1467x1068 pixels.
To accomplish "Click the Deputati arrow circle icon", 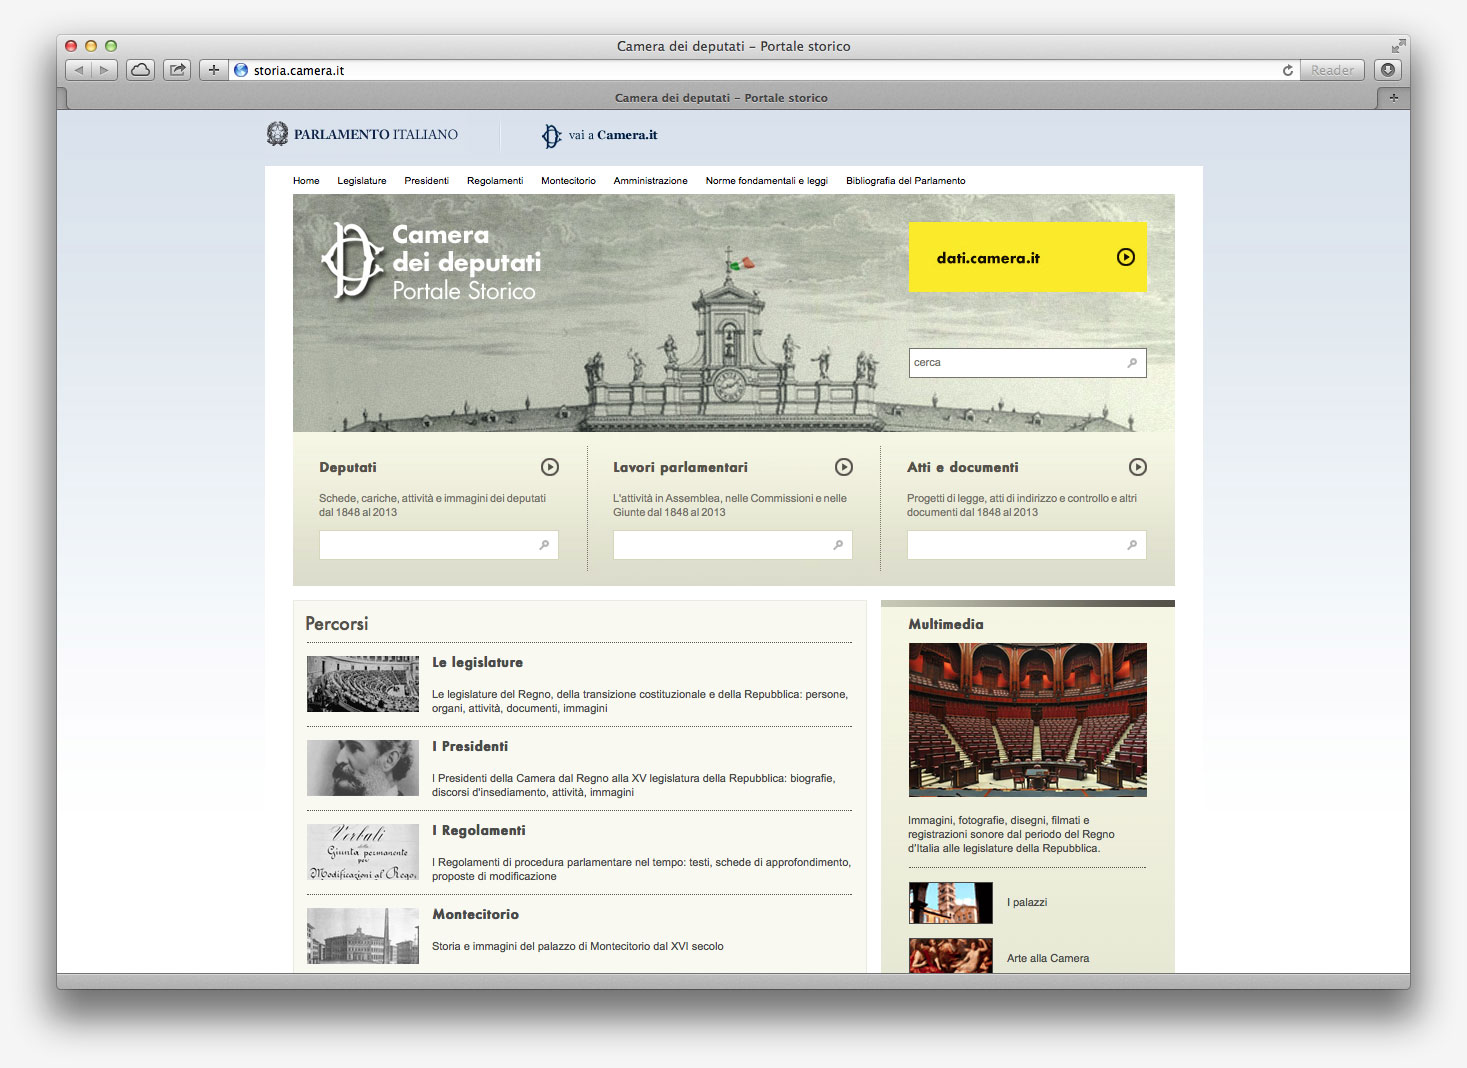I will tap(550, 467).
